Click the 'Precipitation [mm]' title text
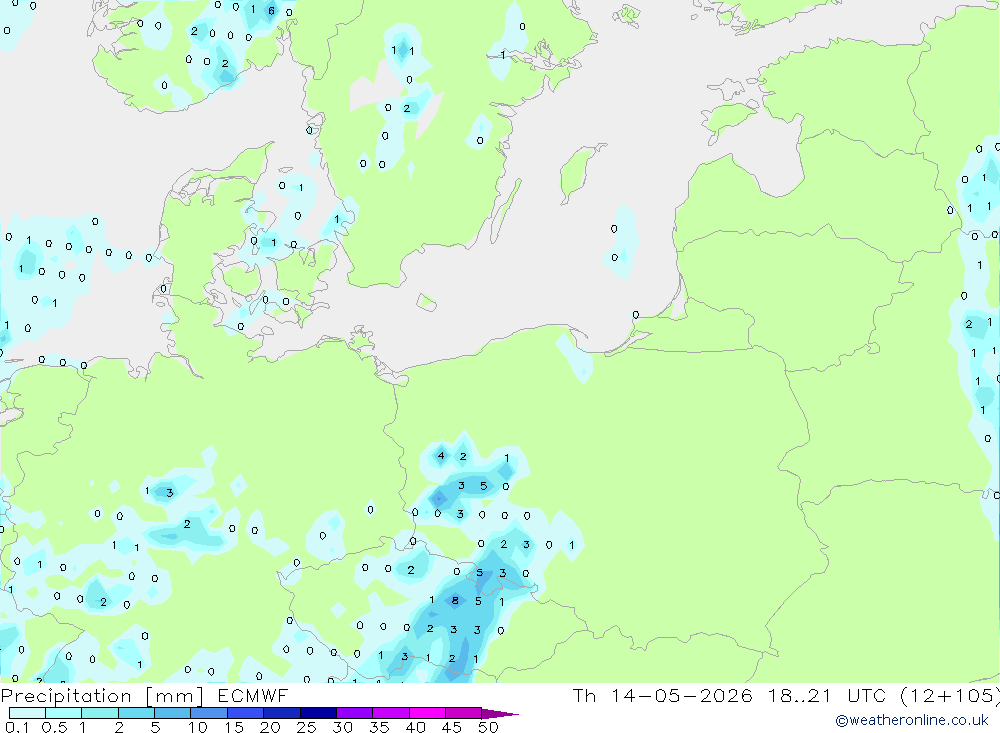The image size is (1000, 733). pos(102,696)
